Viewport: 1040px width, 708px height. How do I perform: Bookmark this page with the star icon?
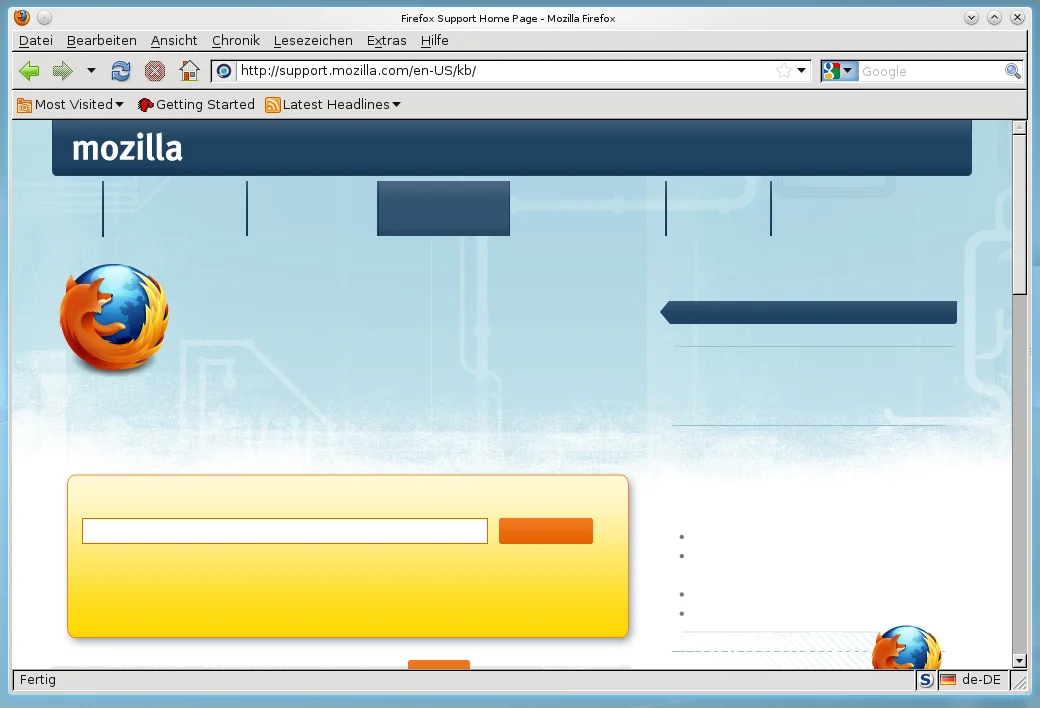784,71
